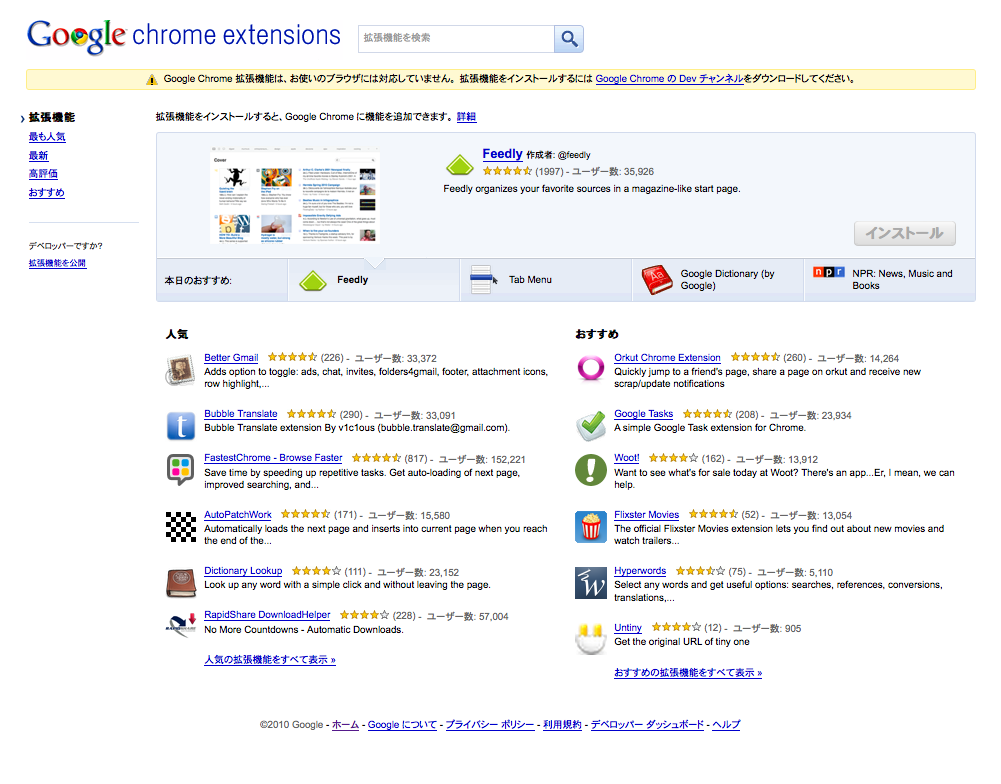Image resolution: width=1001 pixels, height=784 pixels.
Task: Click the プライバシー ポリシー footer link
Action: [x=490, y=725]
